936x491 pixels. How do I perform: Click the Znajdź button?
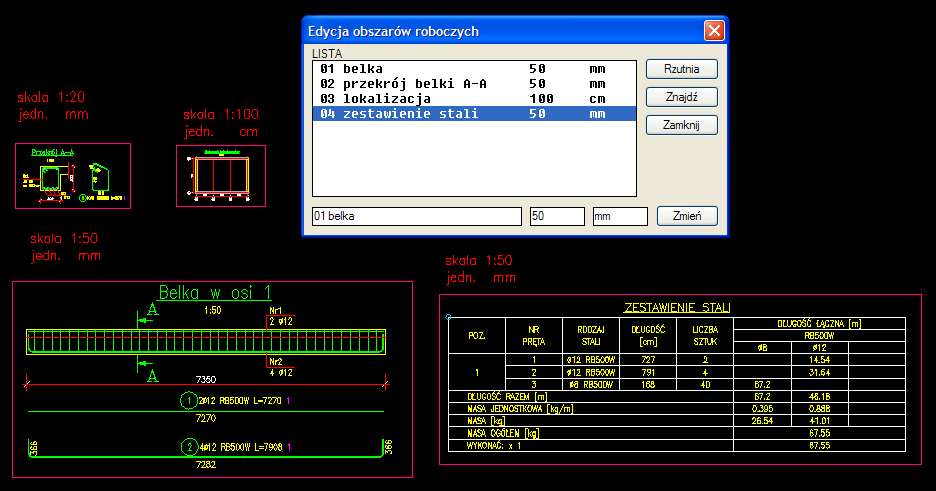click(x=682, y=97)
